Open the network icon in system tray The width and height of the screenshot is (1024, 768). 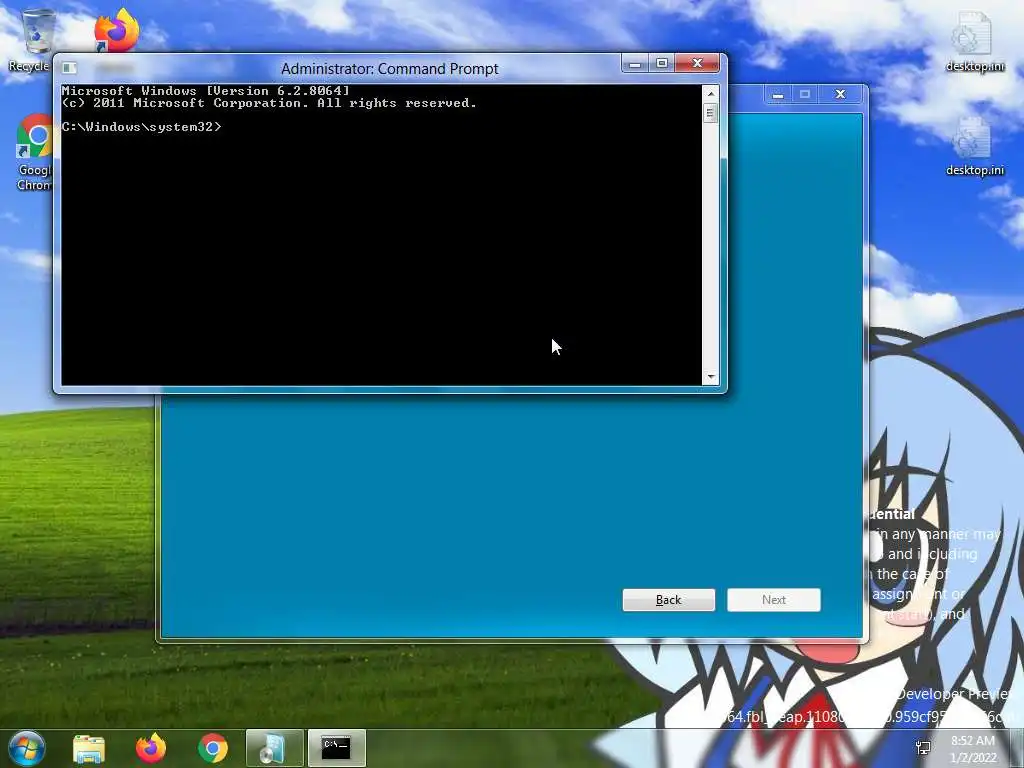923,748
